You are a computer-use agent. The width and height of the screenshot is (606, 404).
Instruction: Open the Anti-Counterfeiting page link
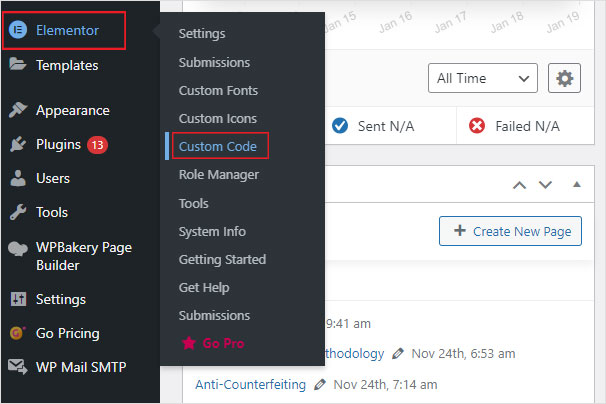click(x=250, y=385)
